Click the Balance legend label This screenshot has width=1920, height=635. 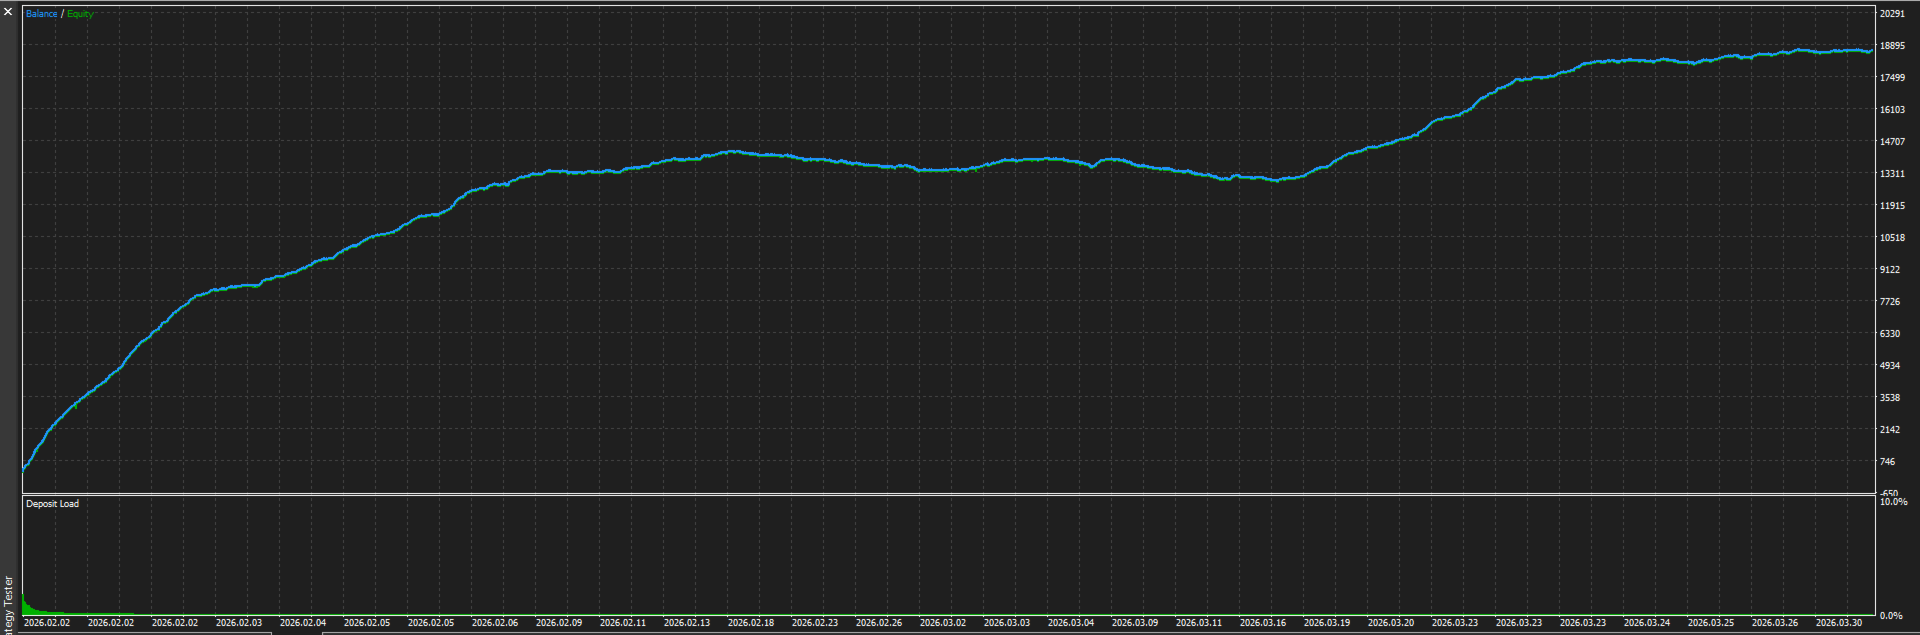[42, 14]
